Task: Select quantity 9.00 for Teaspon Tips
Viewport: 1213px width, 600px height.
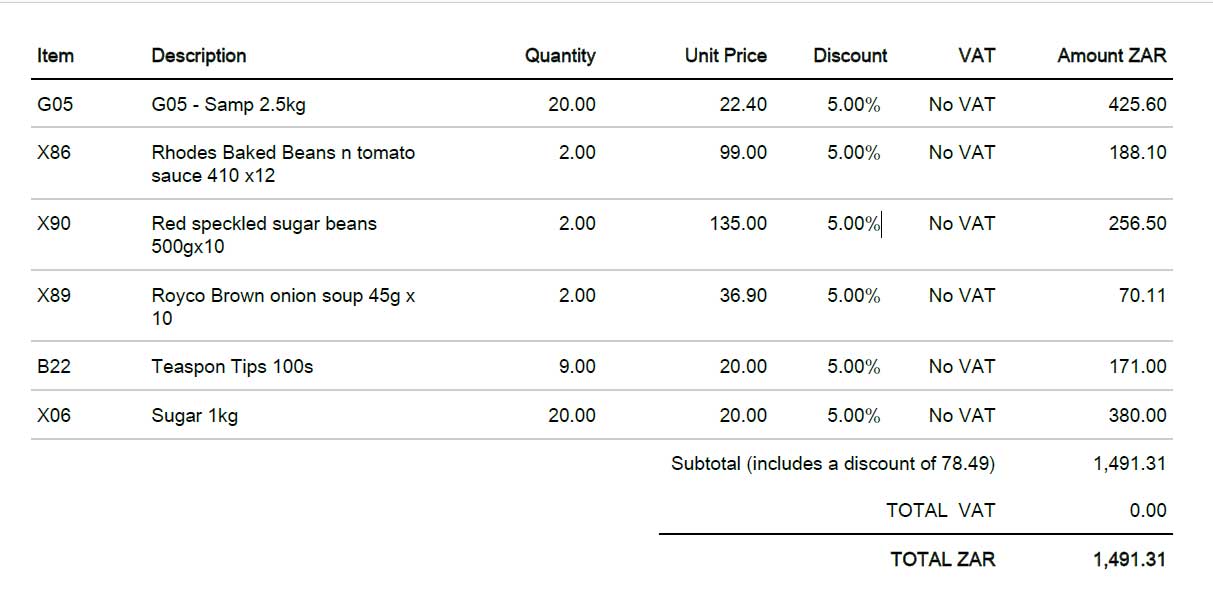Action: tap(577, 367)
